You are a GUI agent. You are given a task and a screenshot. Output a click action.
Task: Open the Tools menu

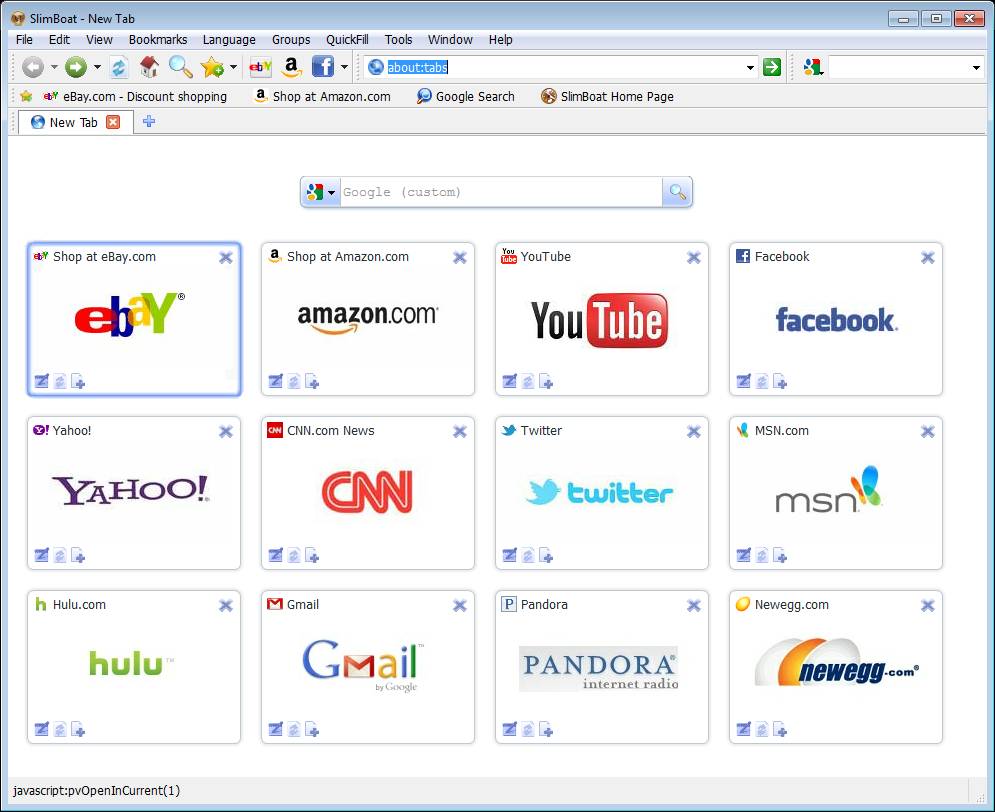(399, 39)
